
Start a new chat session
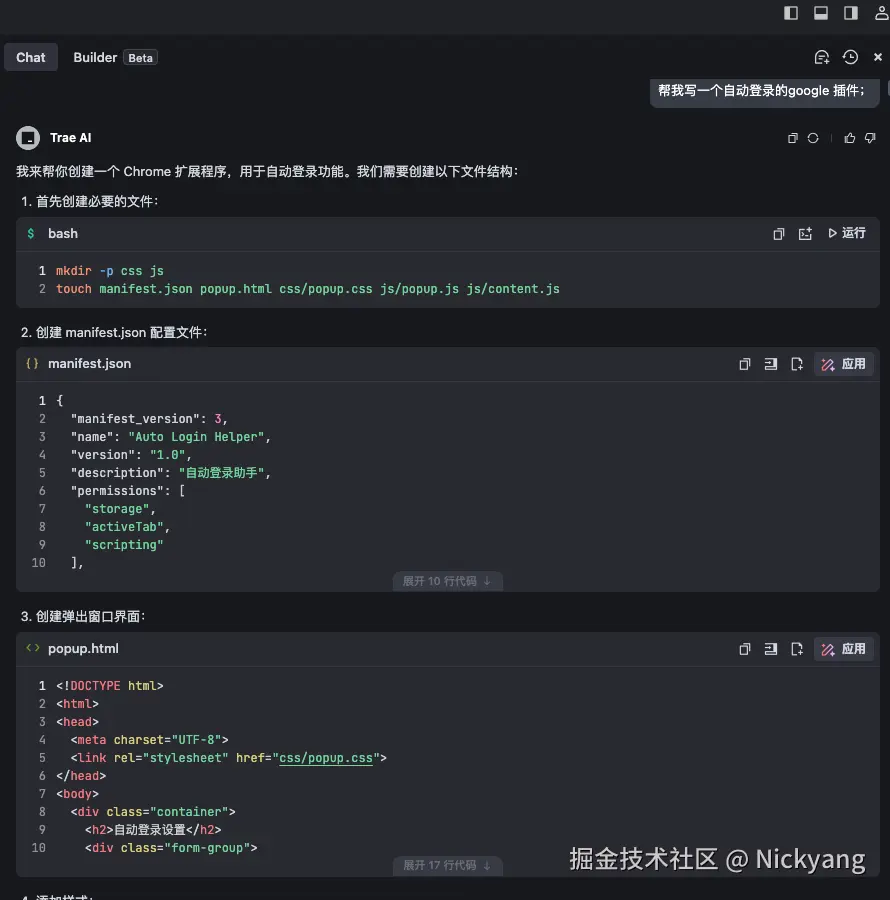pos(822,57)
